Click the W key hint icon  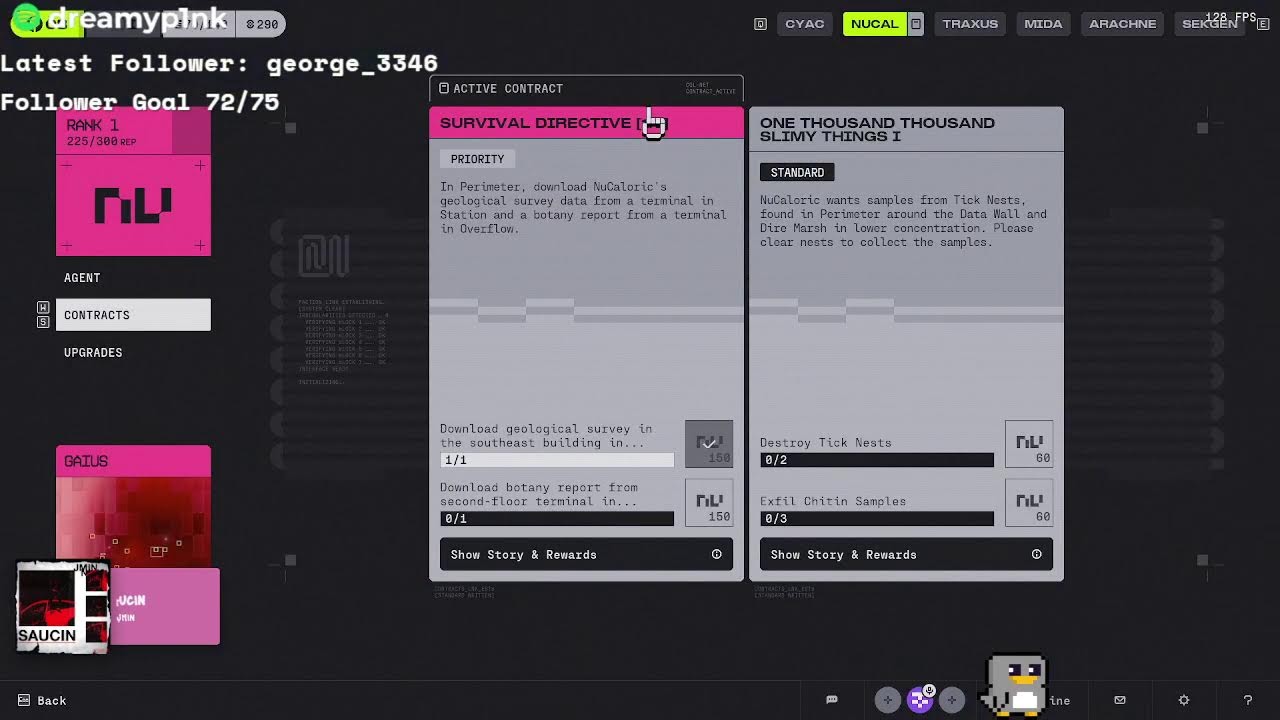pyautogui.click(x=43, y=307)
